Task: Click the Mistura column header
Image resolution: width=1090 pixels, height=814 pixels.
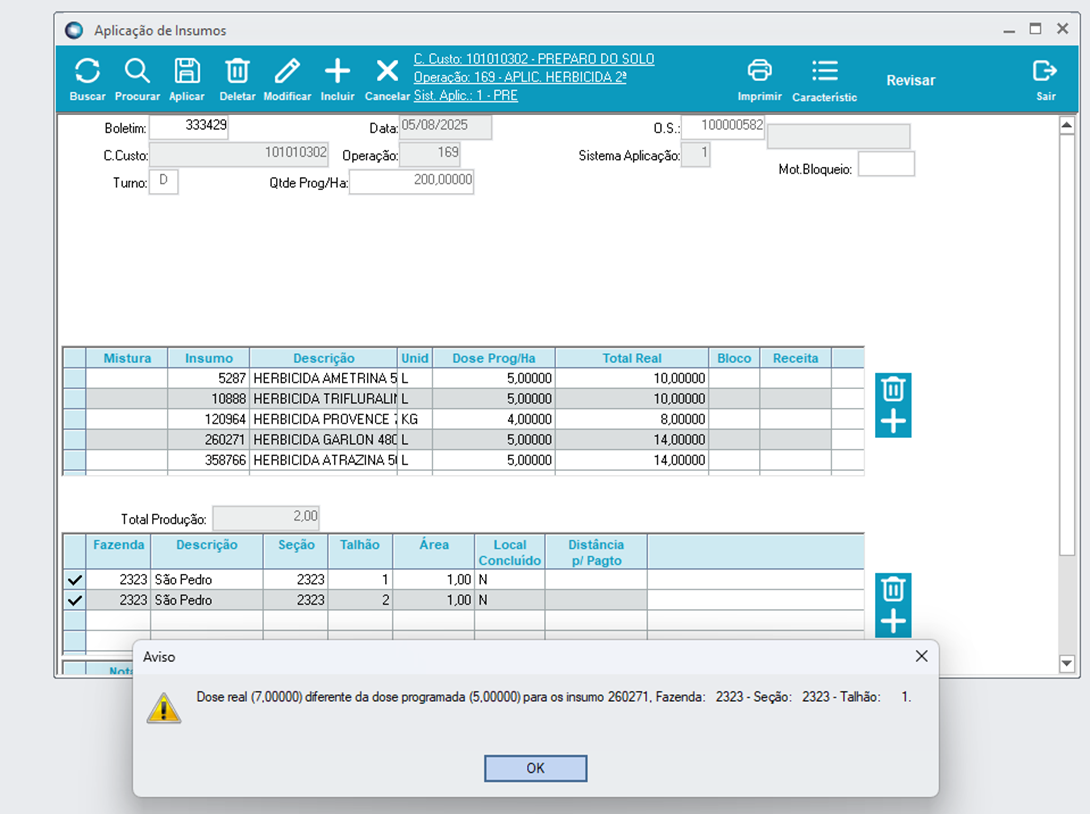Action: (x=127, y=358)
